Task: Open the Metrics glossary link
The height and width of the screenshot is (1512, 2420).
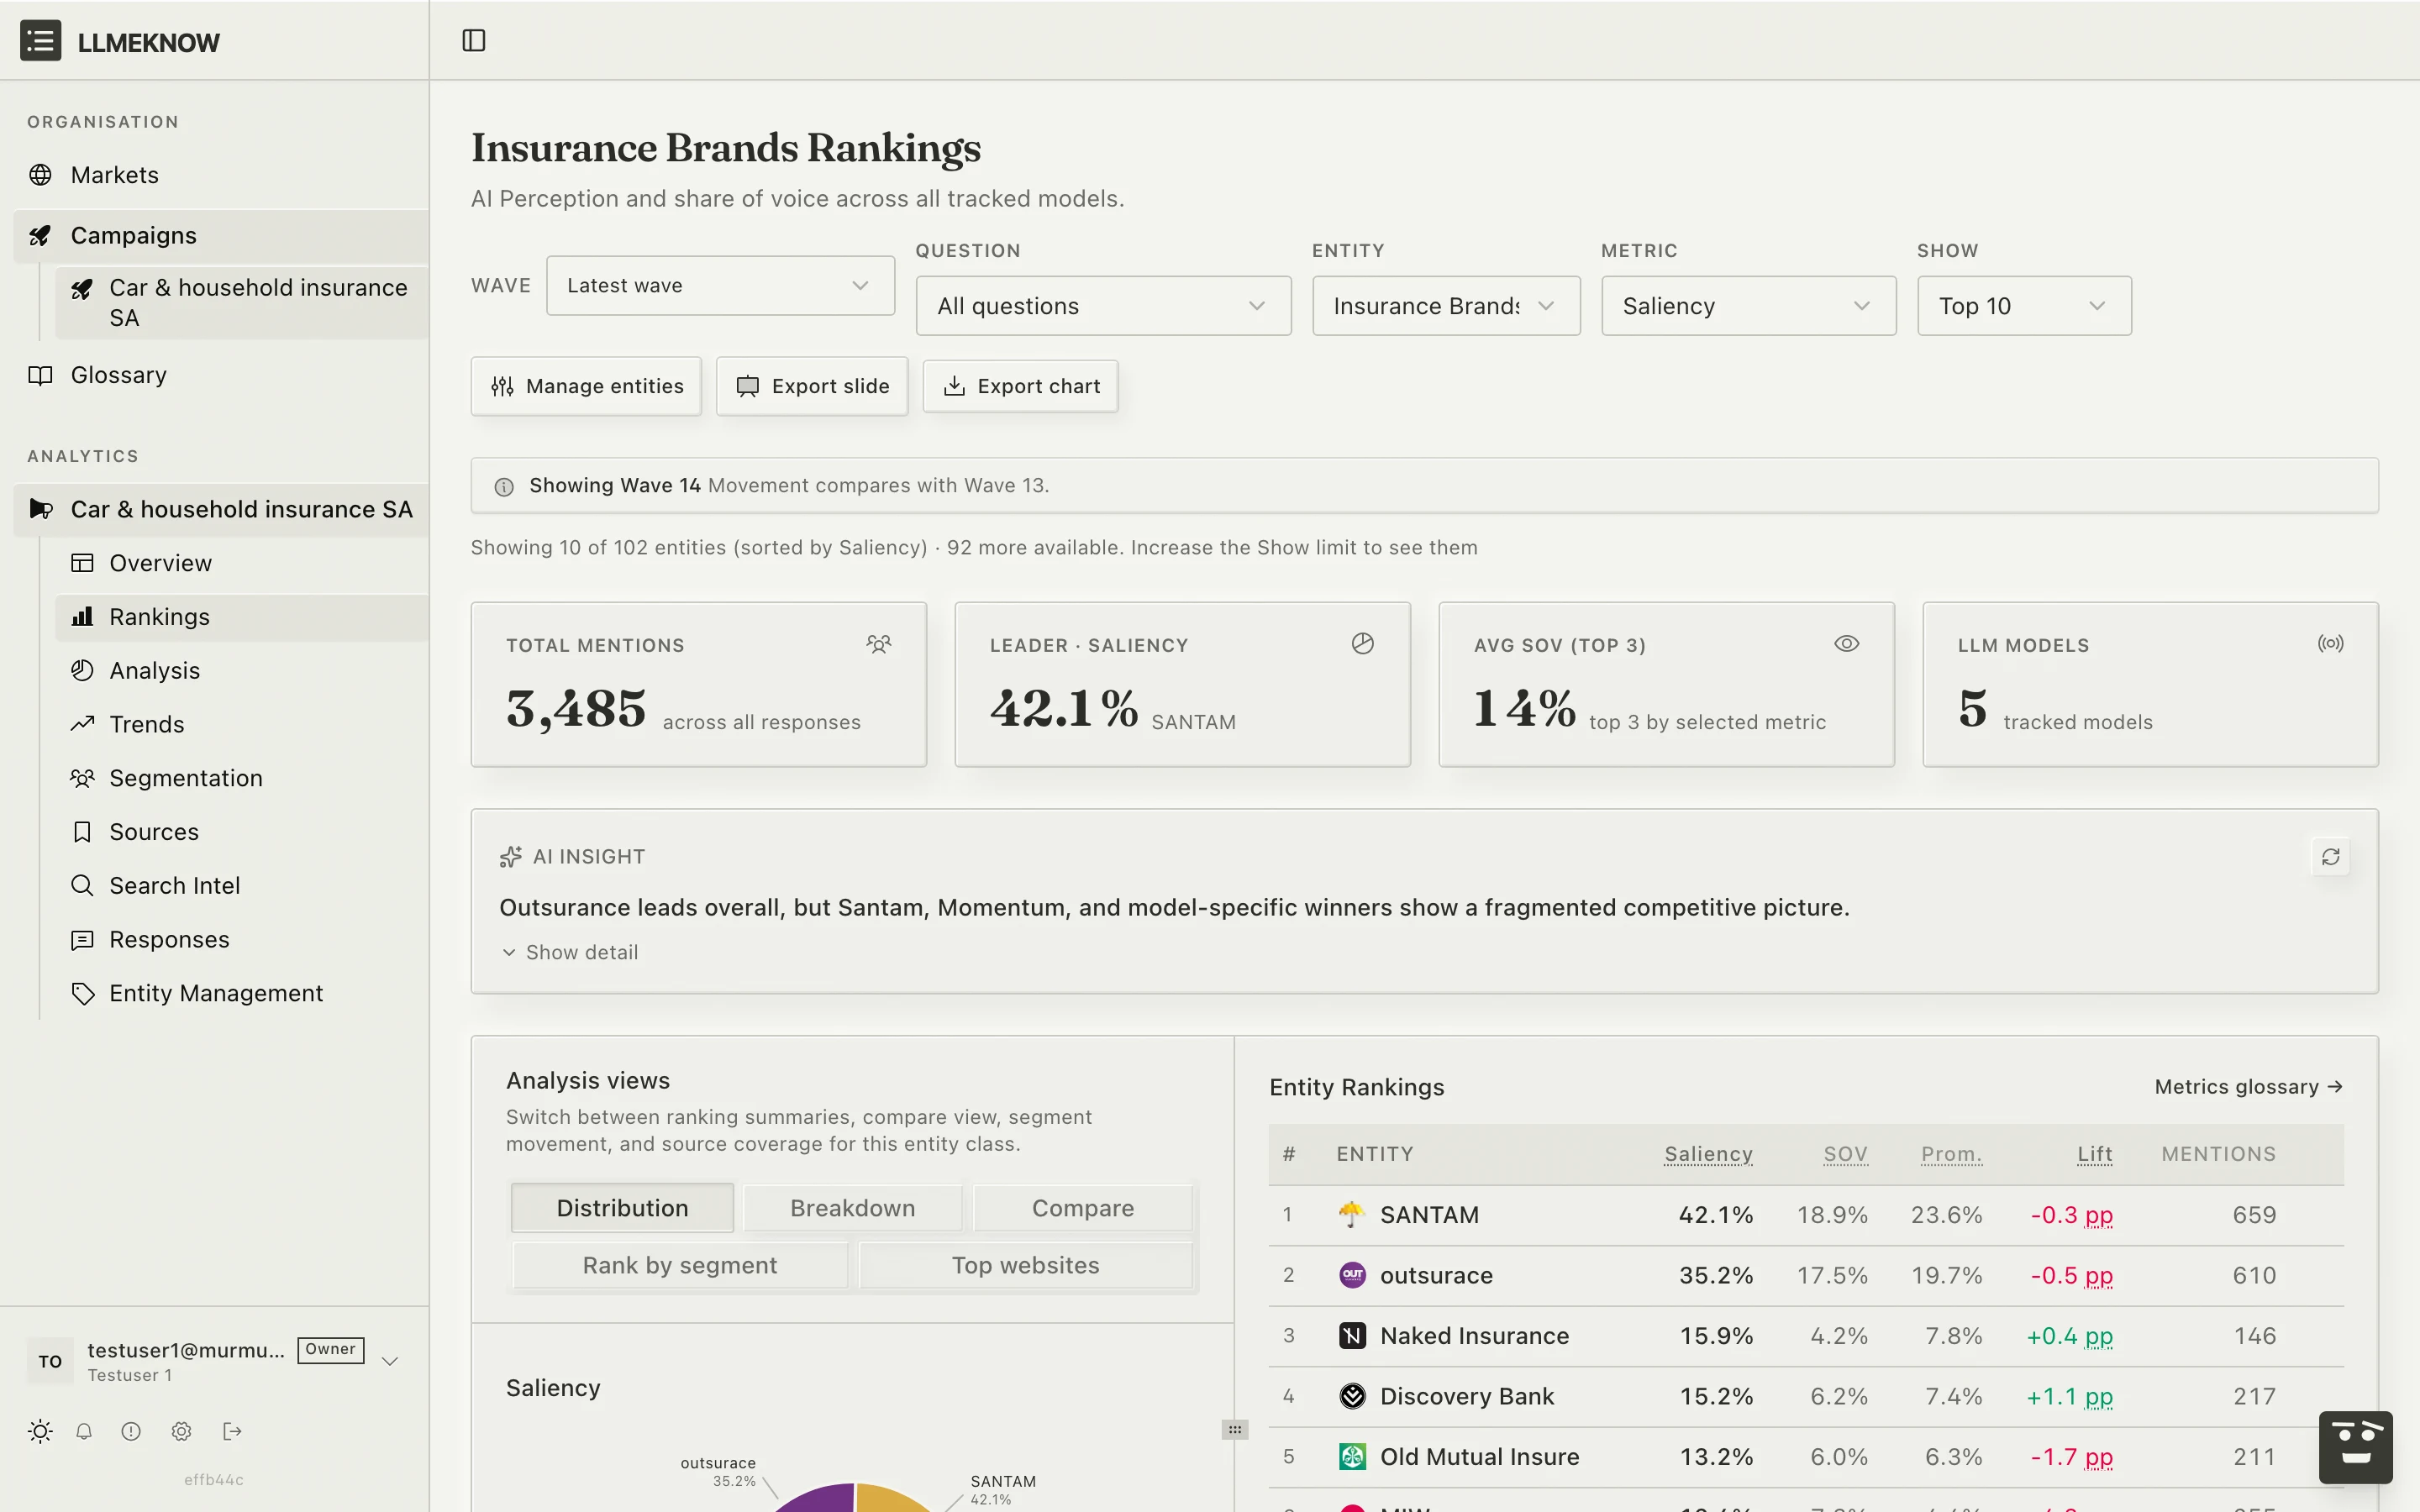Action: tap(2248, 1087)
